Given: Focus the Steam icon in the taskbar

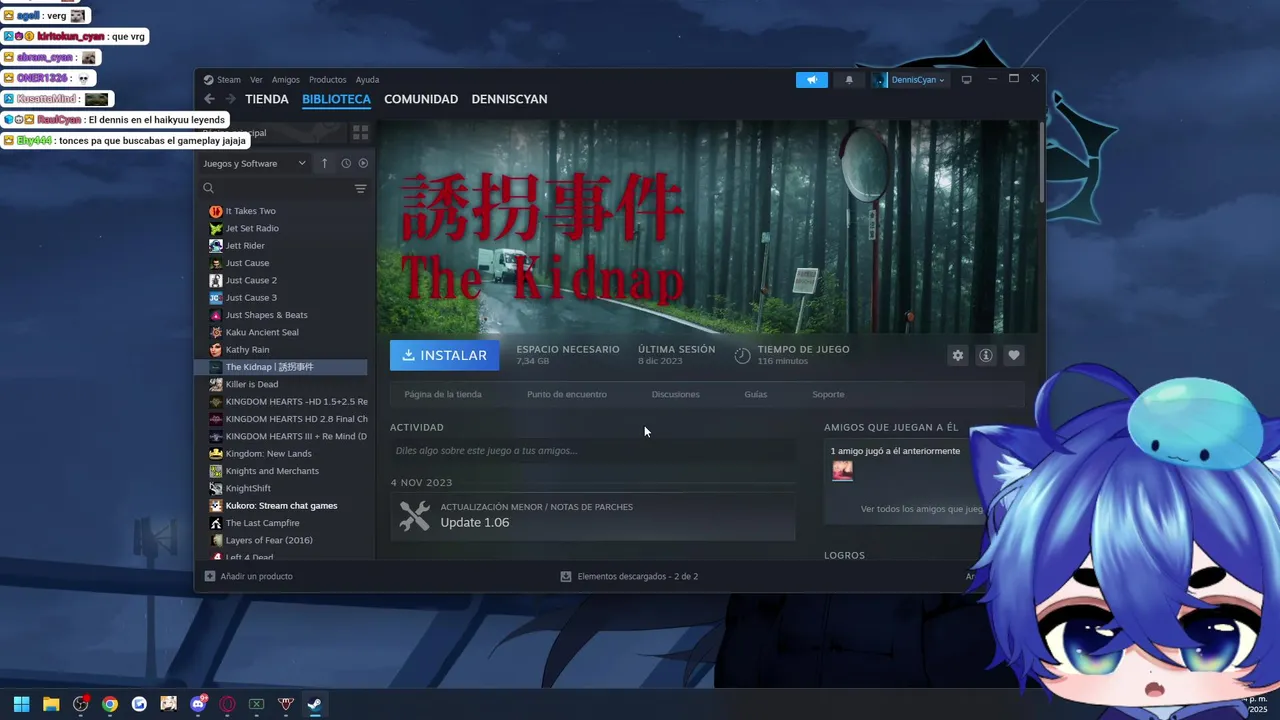Looking at the screenshot, I should click(x=314, y=704).
